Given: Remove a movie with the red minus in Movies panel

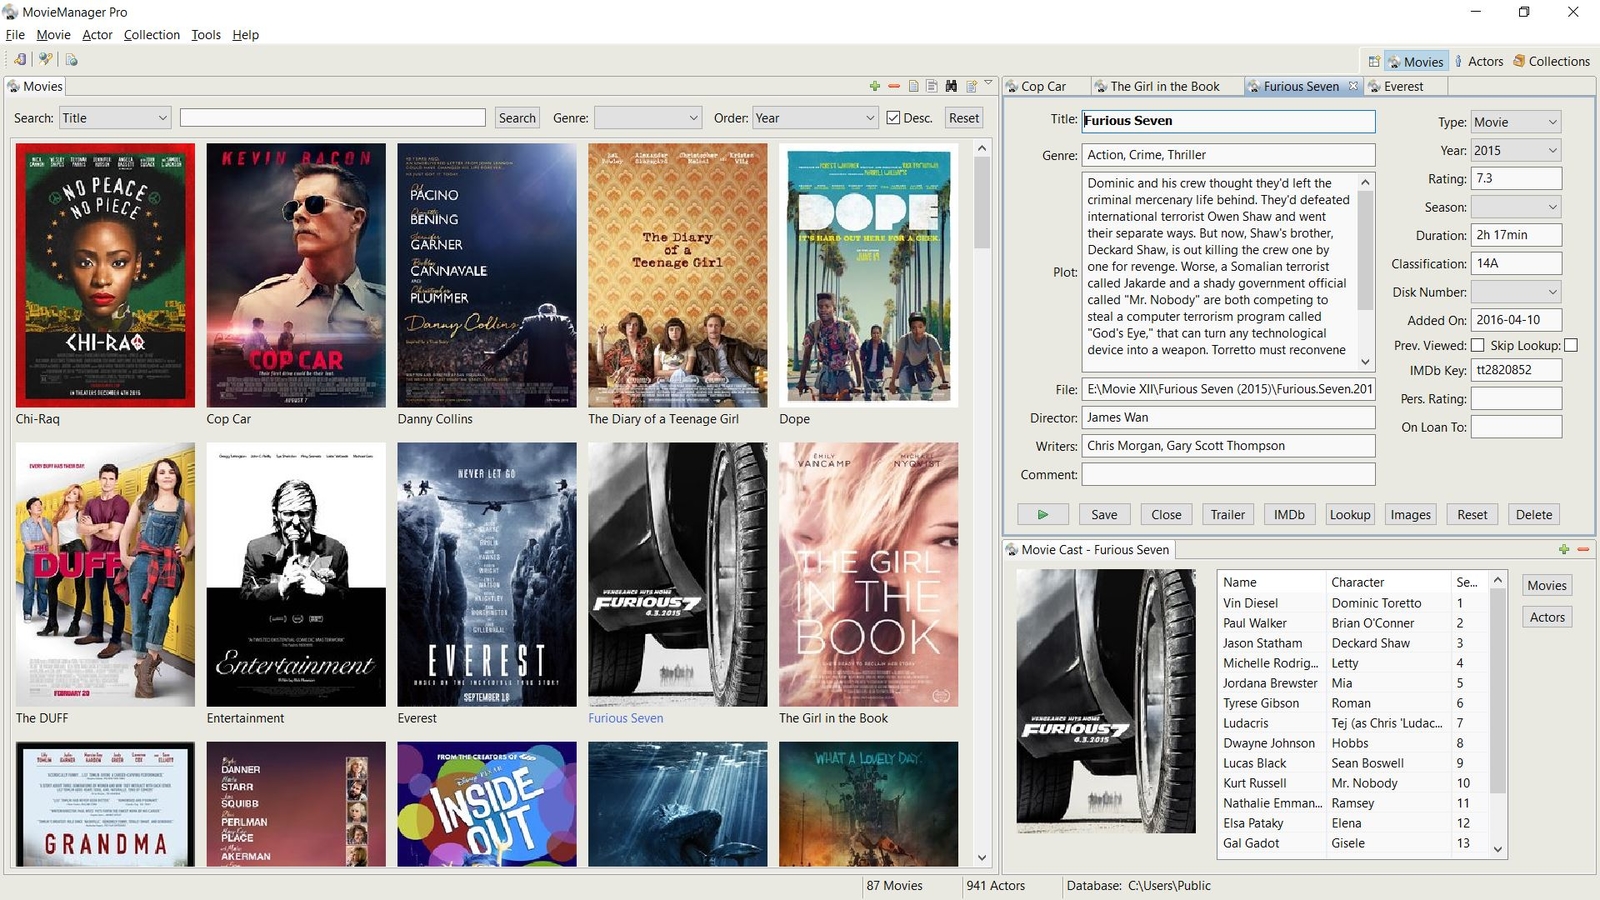Looking at the screenshot, I should coord(894,86).
